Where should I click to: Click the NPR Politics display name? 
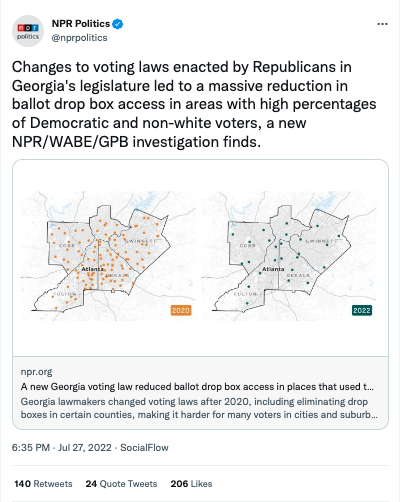click(81, 24)
